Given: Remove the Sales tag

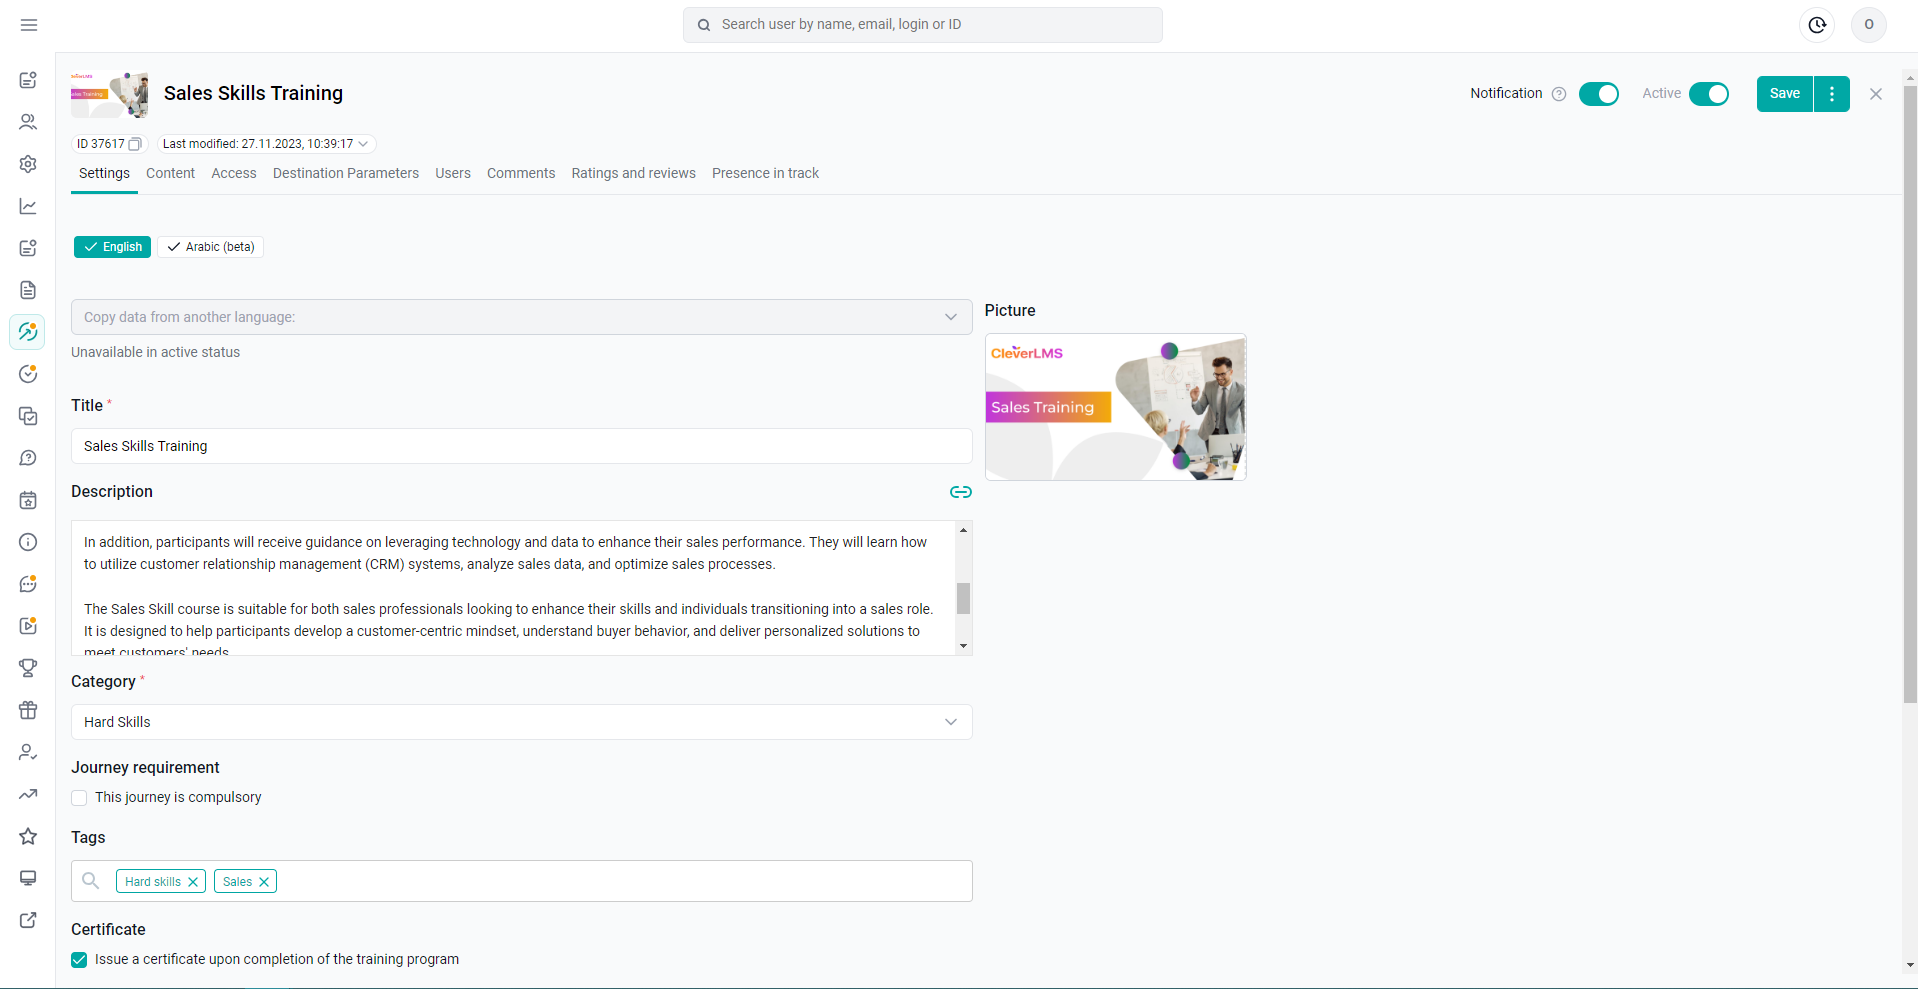Looking at the screenshot, I should (x=264, y=882).
